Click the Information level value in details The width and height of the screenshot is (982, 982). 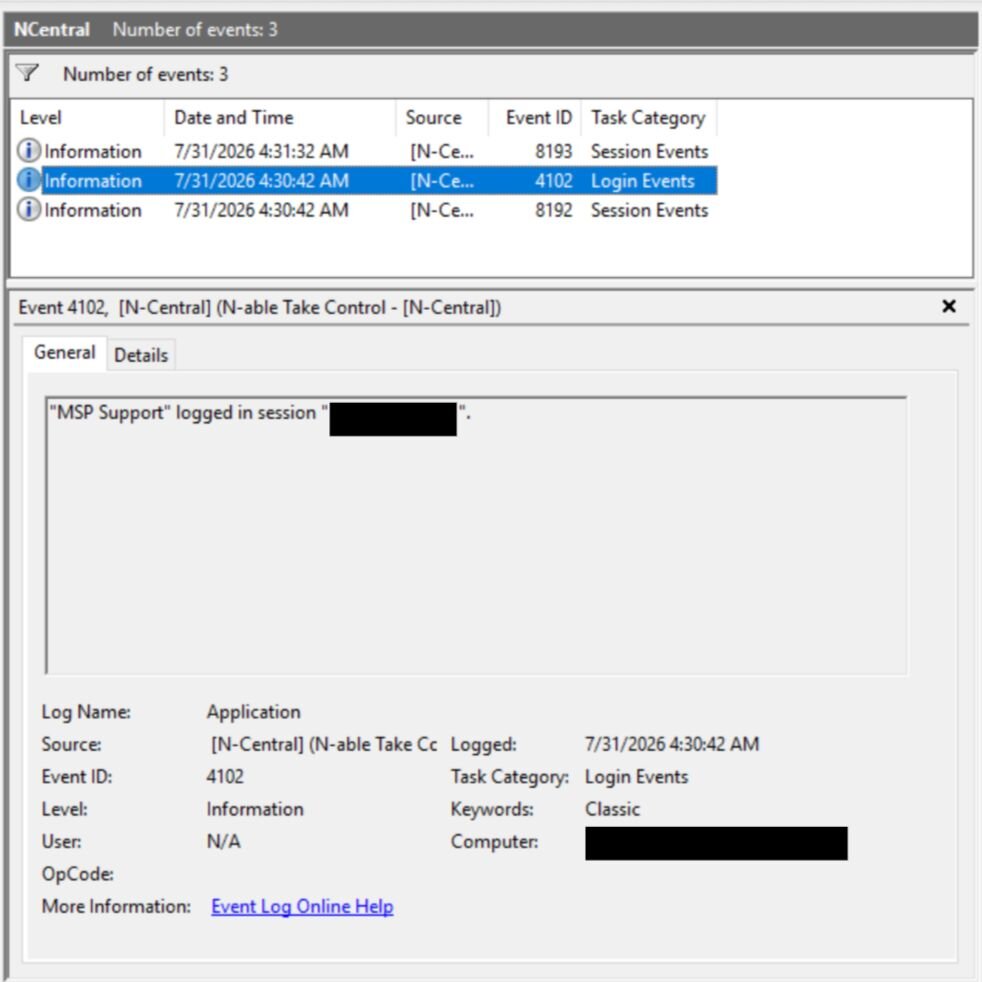255,809
